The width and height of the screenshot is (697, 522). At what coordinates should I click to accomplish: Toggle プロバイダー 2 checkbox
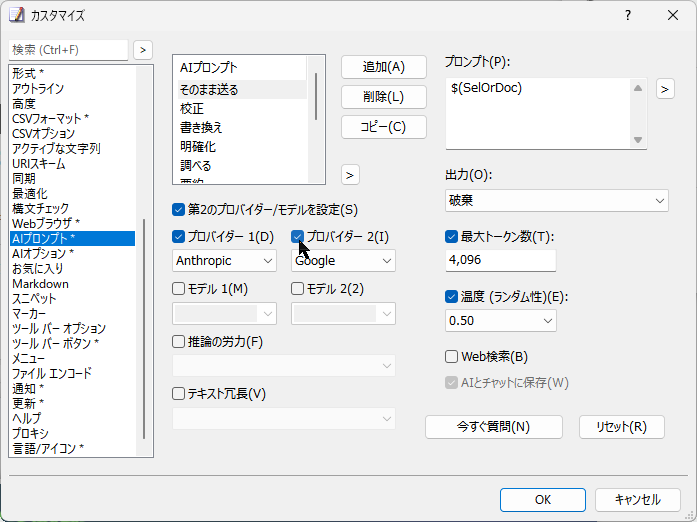tap(297, 237)
